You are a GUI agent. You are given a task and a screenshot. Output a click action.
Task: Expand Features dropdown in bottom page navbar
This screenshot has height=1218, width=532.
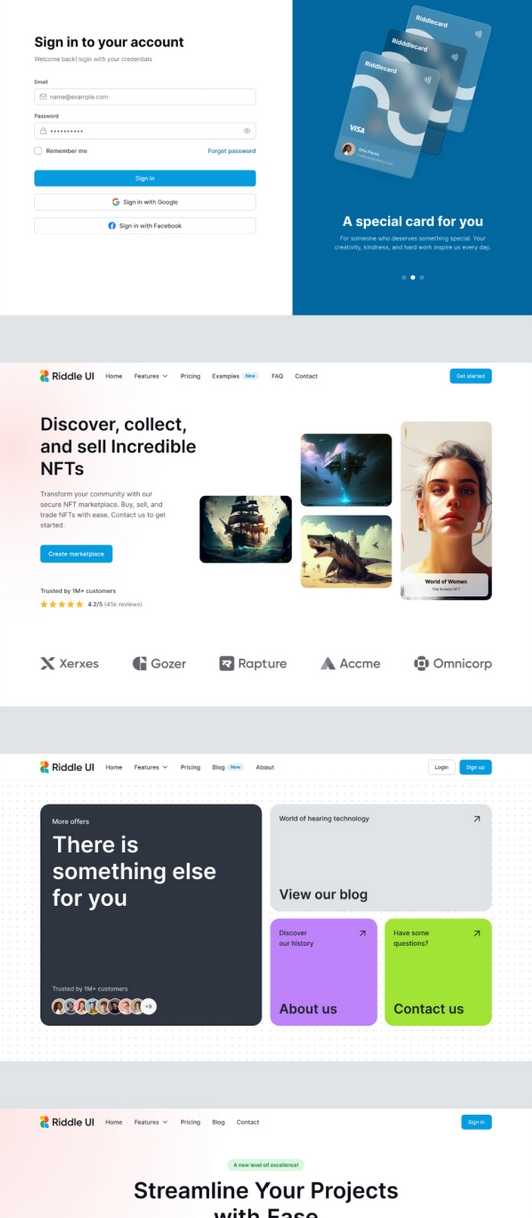point(151,1122)
